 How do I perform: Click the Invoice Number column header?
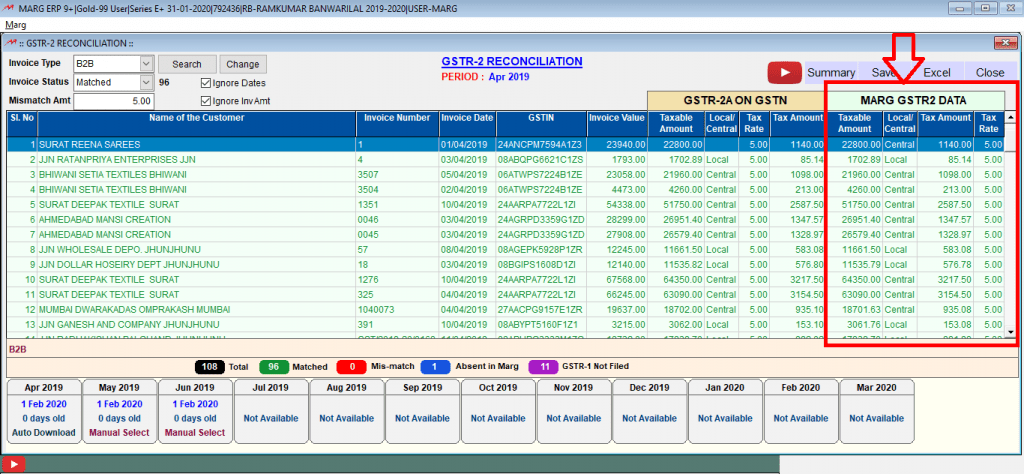click(397, 123)
